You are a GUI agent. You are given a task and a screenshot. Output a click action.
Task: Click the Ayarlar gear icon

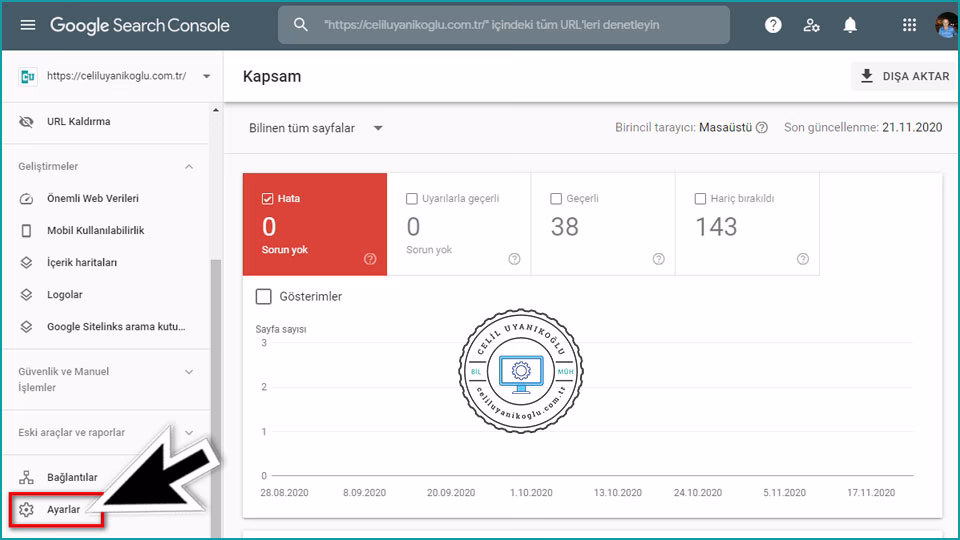coord(27,510)
